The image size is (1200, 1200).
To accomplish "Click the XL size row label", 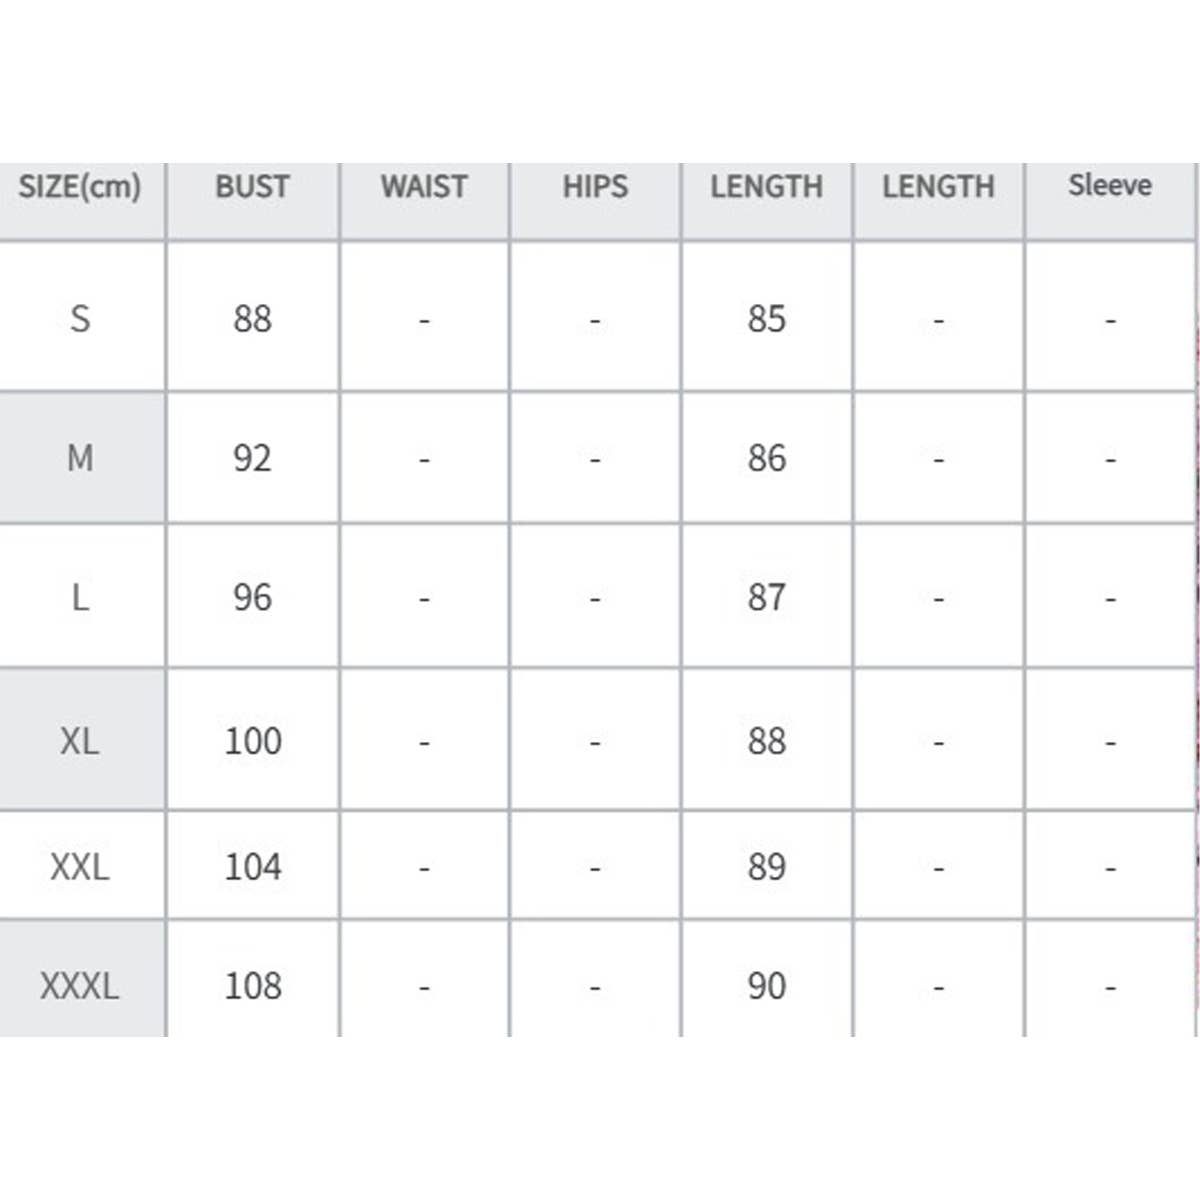I will pyautogui.click(x=80, y=741).
